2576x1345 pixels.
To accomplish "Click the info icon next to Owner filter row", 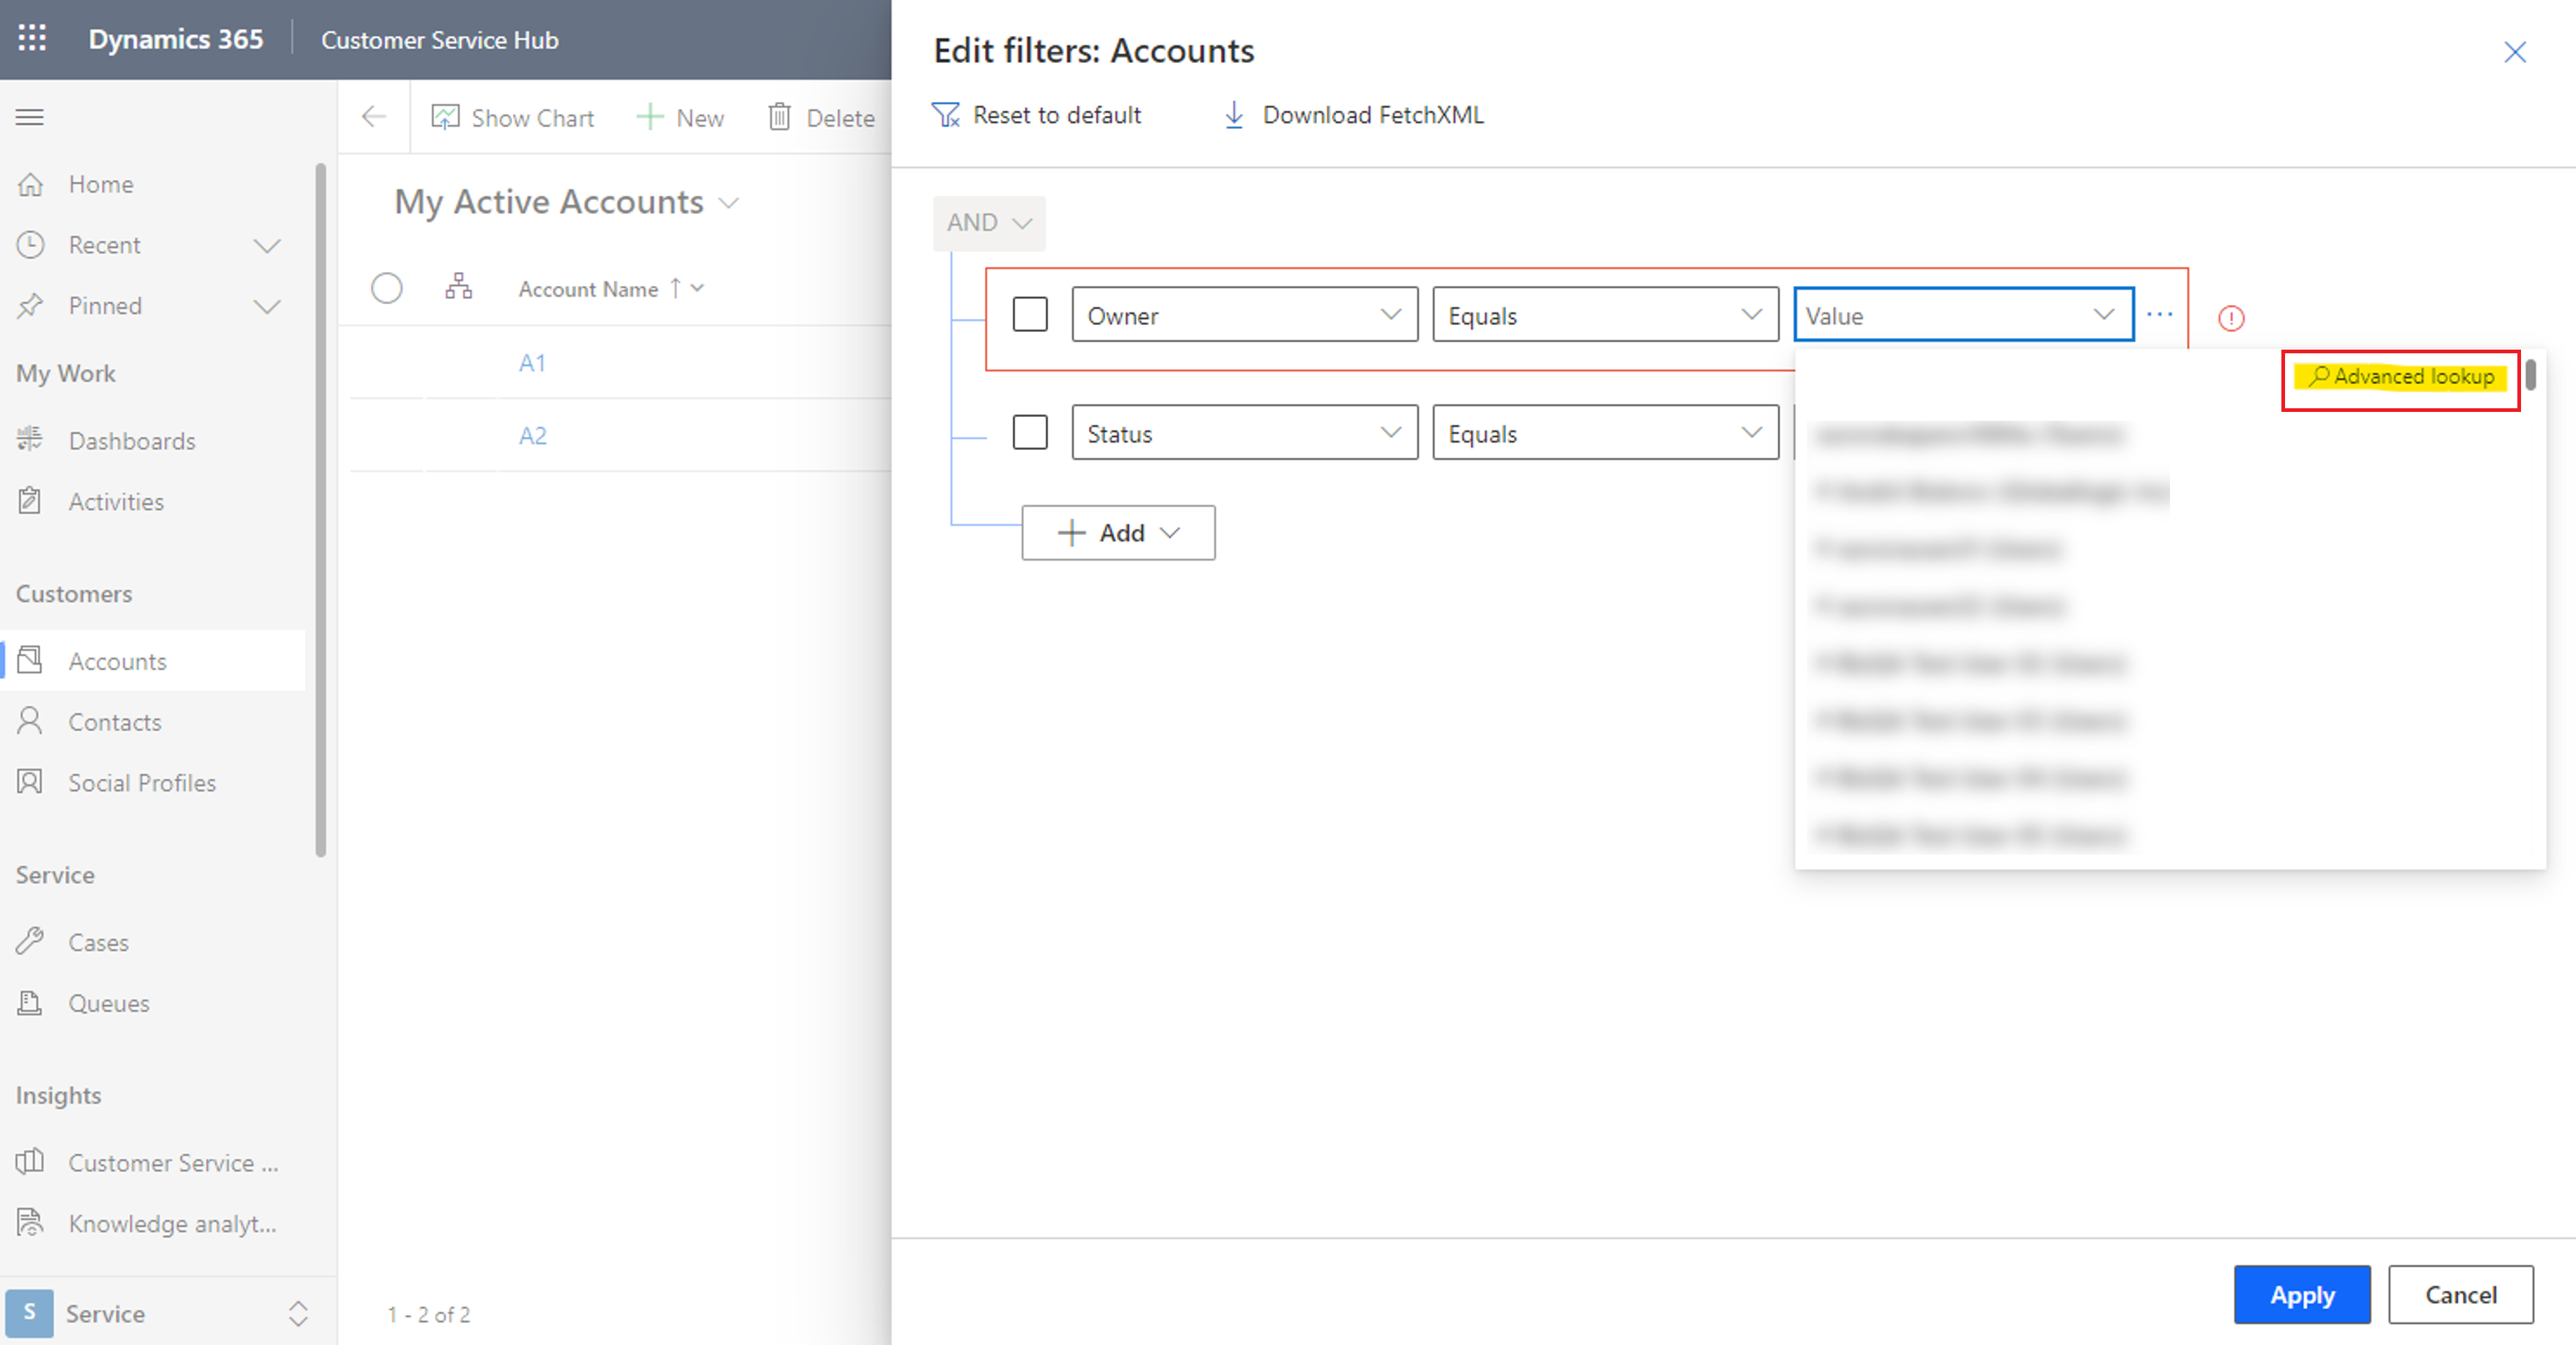I will click(x=2230, y=317).
